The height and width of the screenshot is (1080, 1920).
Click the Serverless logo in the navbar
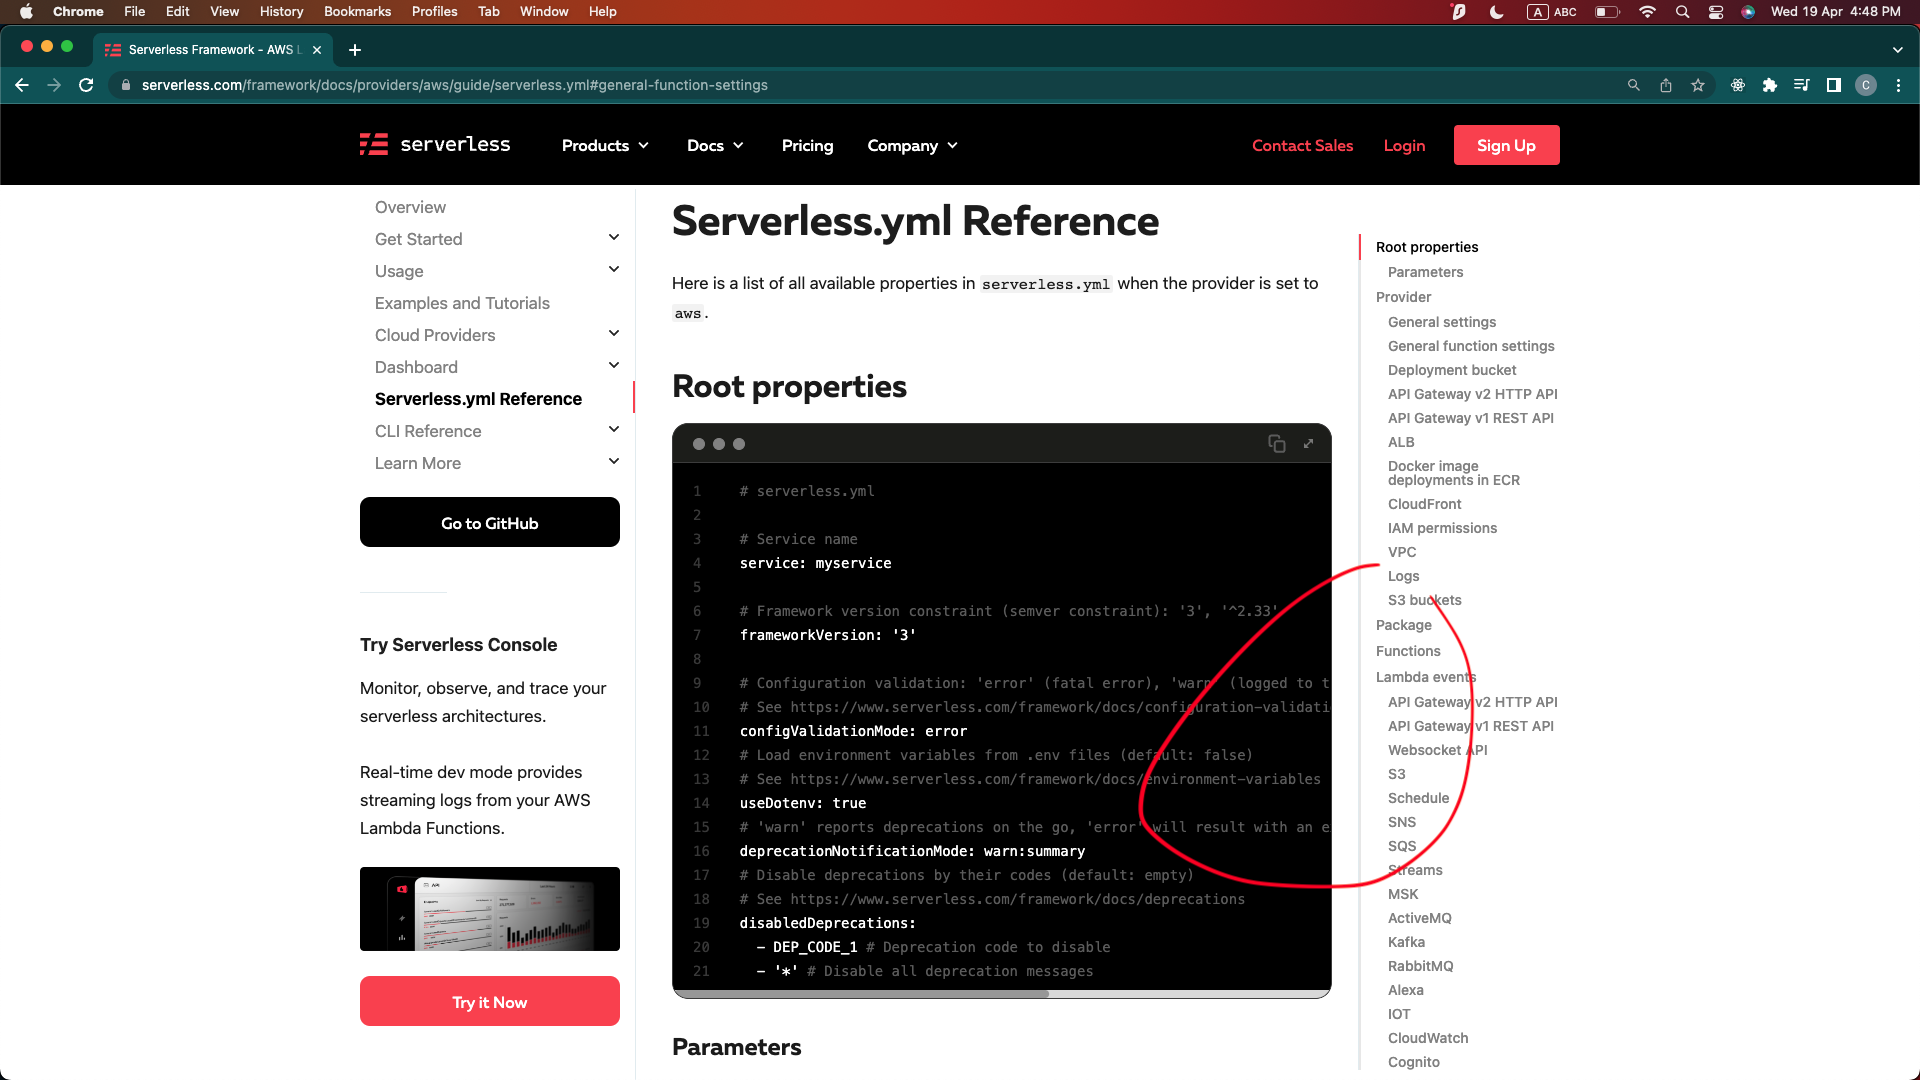pyautogui.click(x=434, y=144)
